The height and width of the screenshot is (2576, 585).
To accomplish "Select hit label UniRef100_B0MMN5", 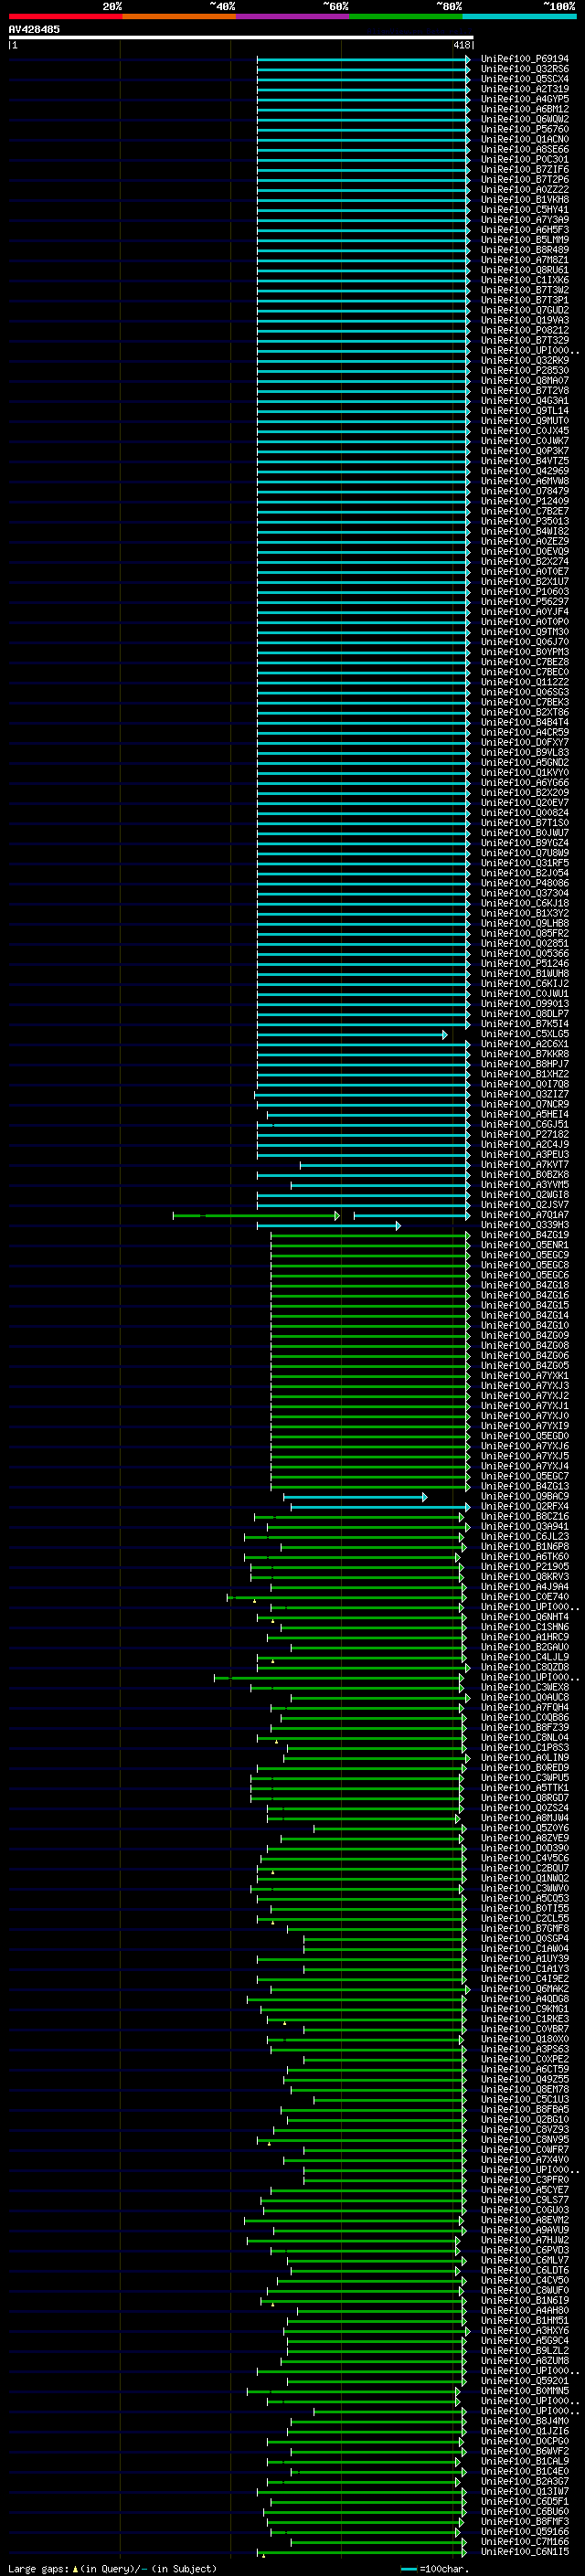I will 524,2391.
